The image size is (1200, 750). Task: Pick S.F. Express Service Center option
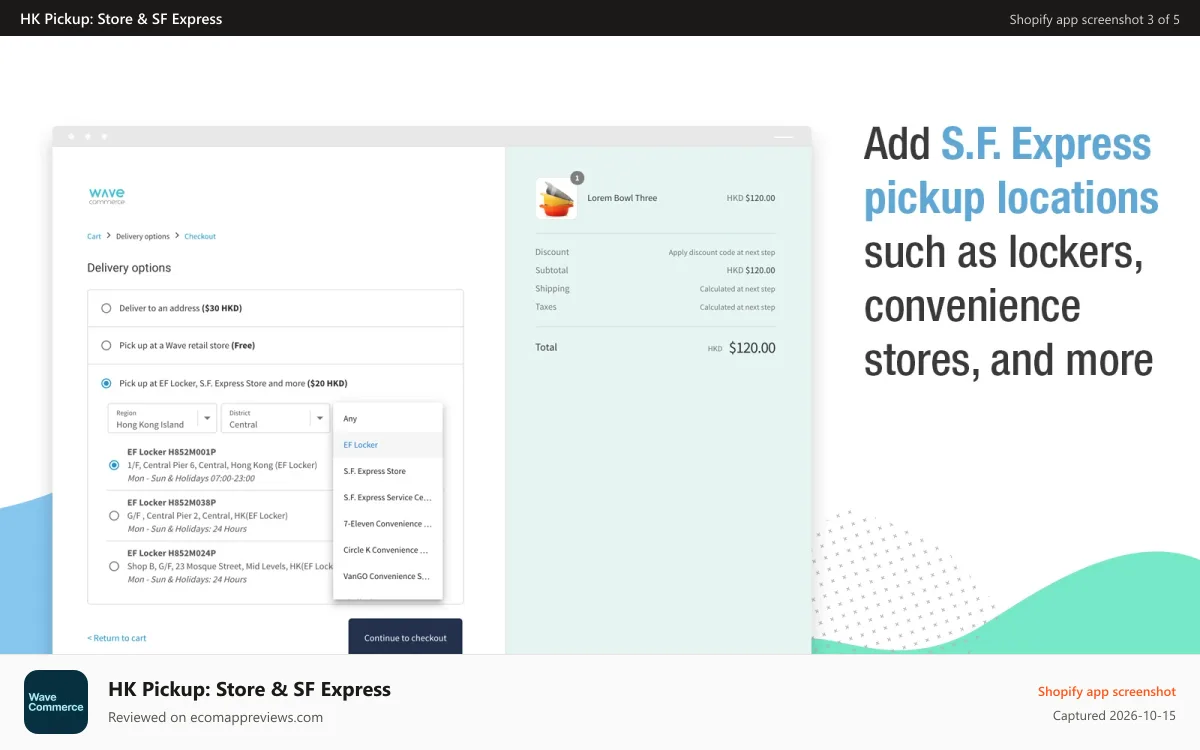pos(388,497)
